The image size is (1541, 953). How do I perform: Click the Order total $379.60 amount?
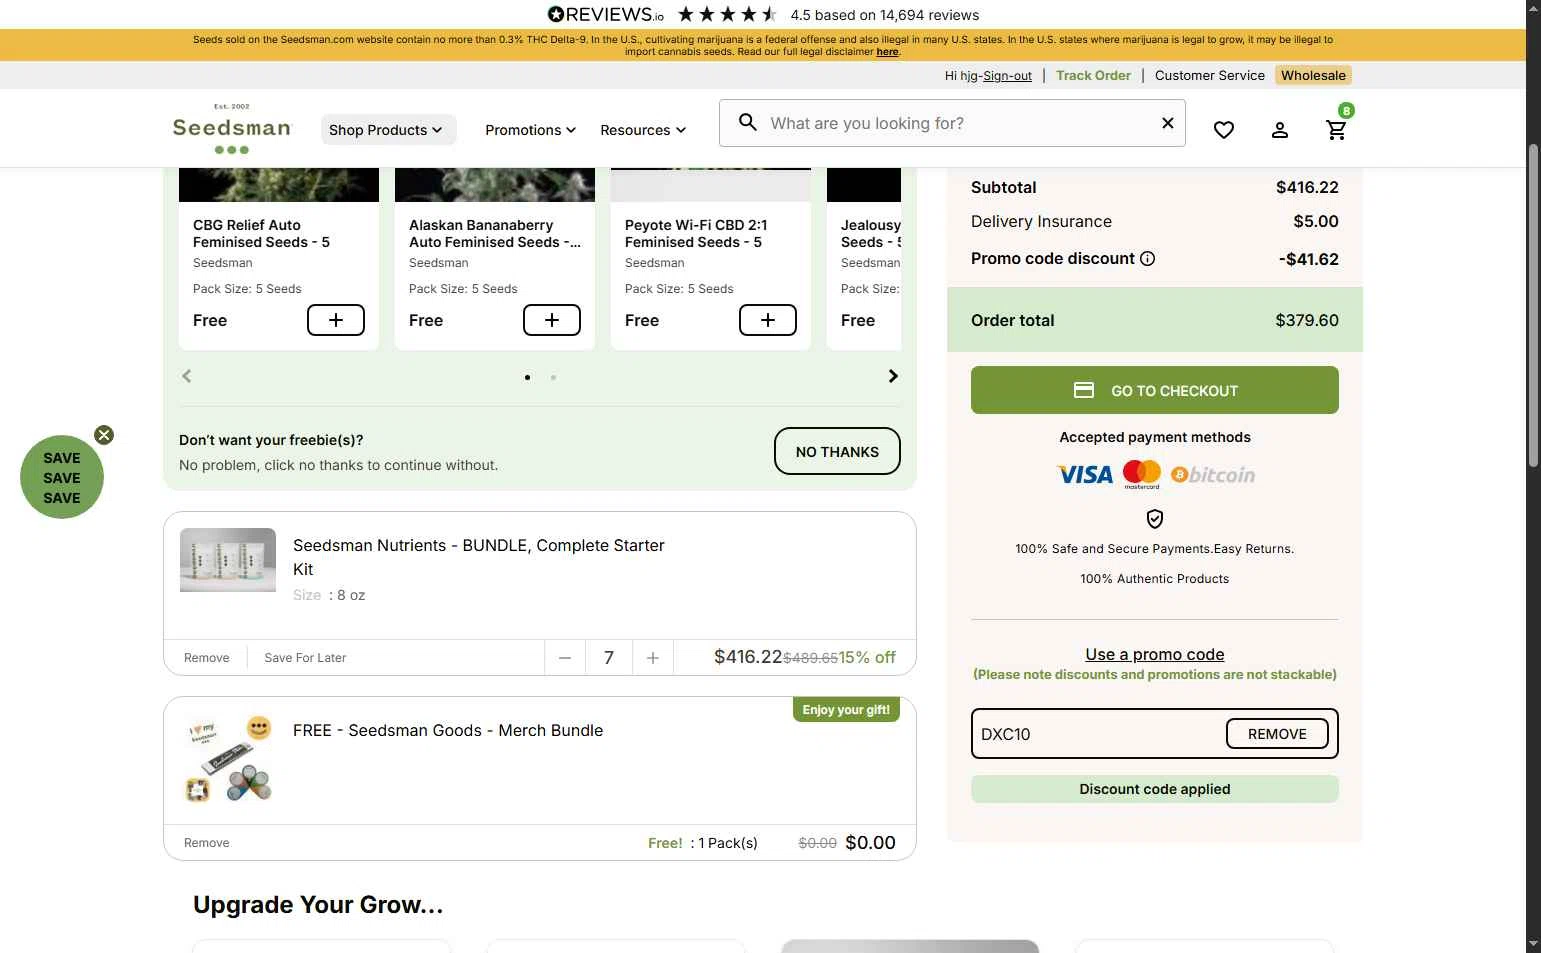pyautogui.click(x=1307, y=321)
